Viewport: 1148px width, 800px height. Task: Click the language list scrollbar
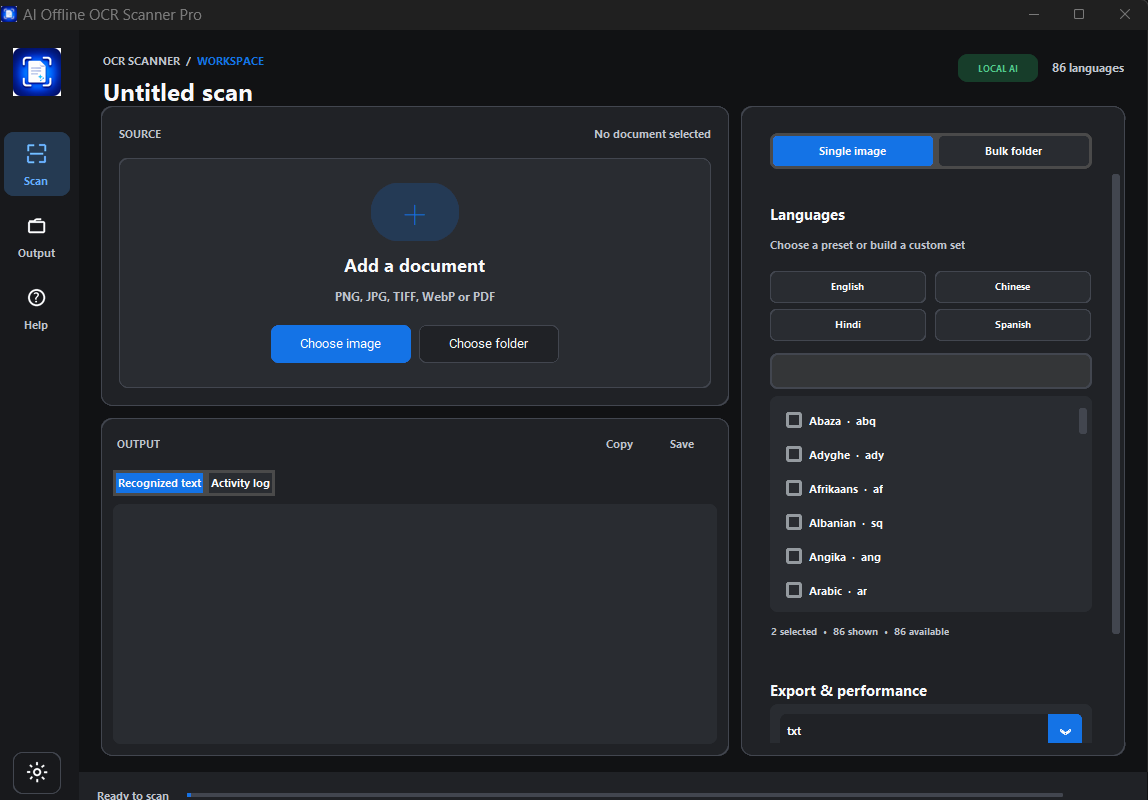pyautogui.click(x=1083, y=421)
